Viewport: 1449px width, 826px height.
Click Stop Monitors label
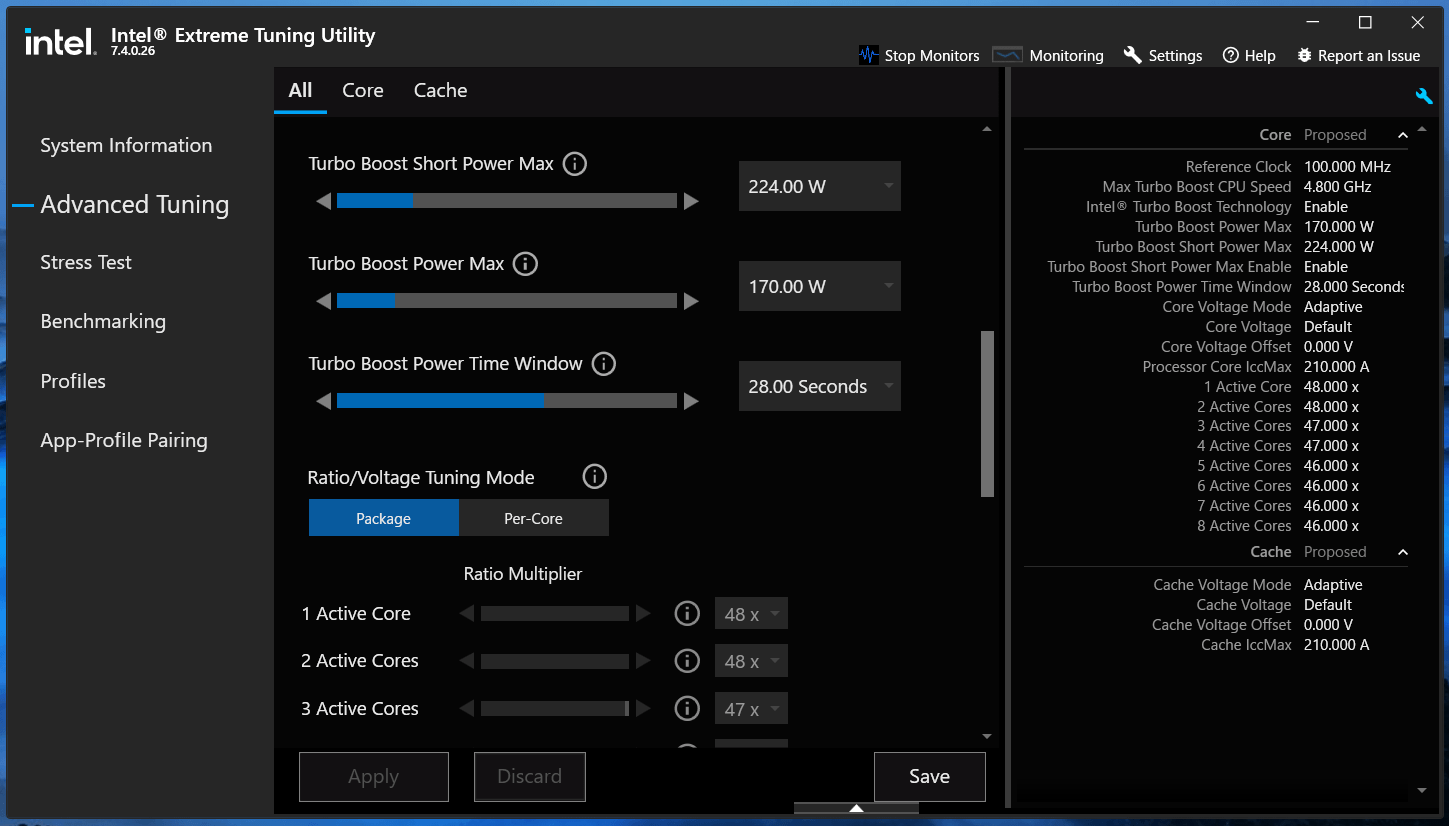click(932, 56)
